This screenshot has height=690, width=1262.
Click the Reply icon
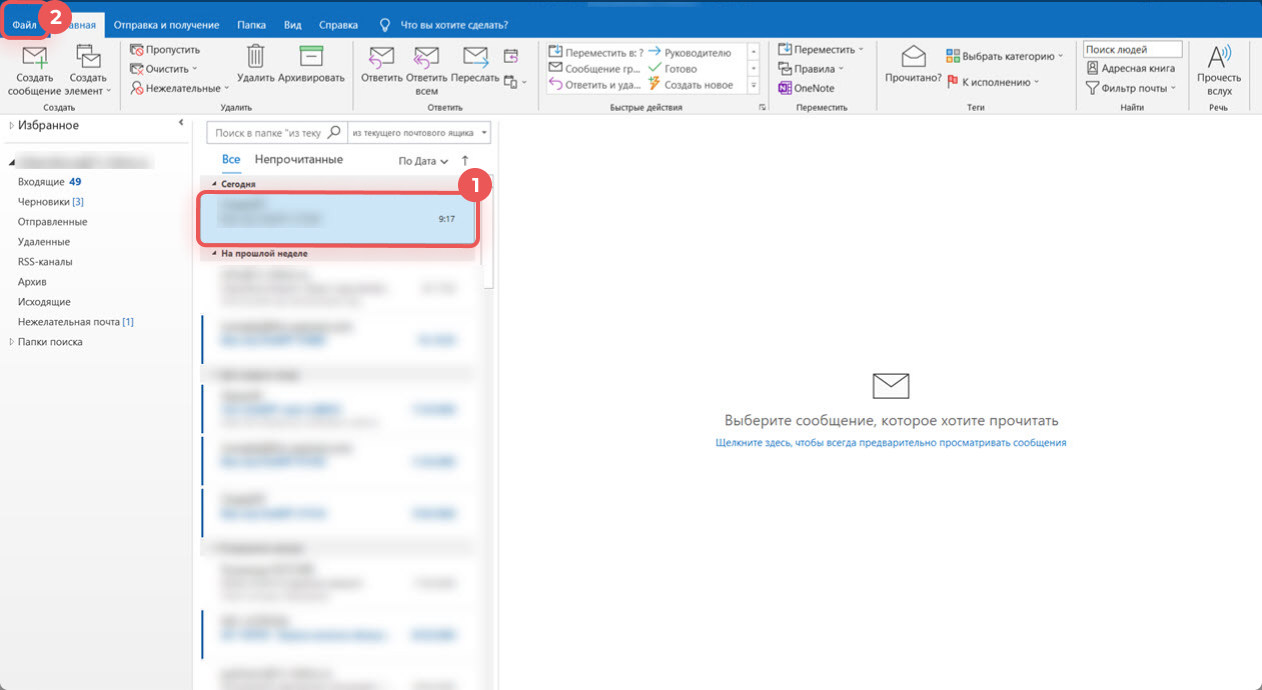tap(381, 57)
